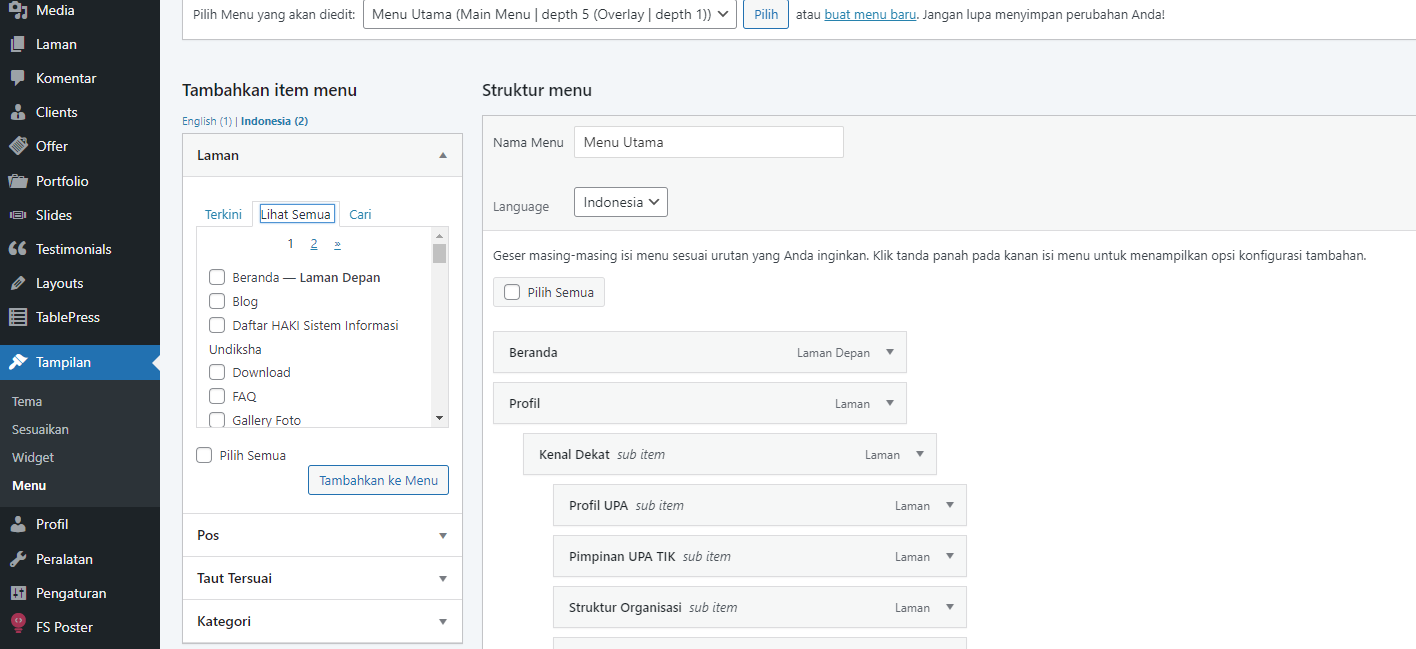The height and width of the screenshot is (649, 1416).
Task: Open TablePress via its table icon
Action: click(18, 317)
